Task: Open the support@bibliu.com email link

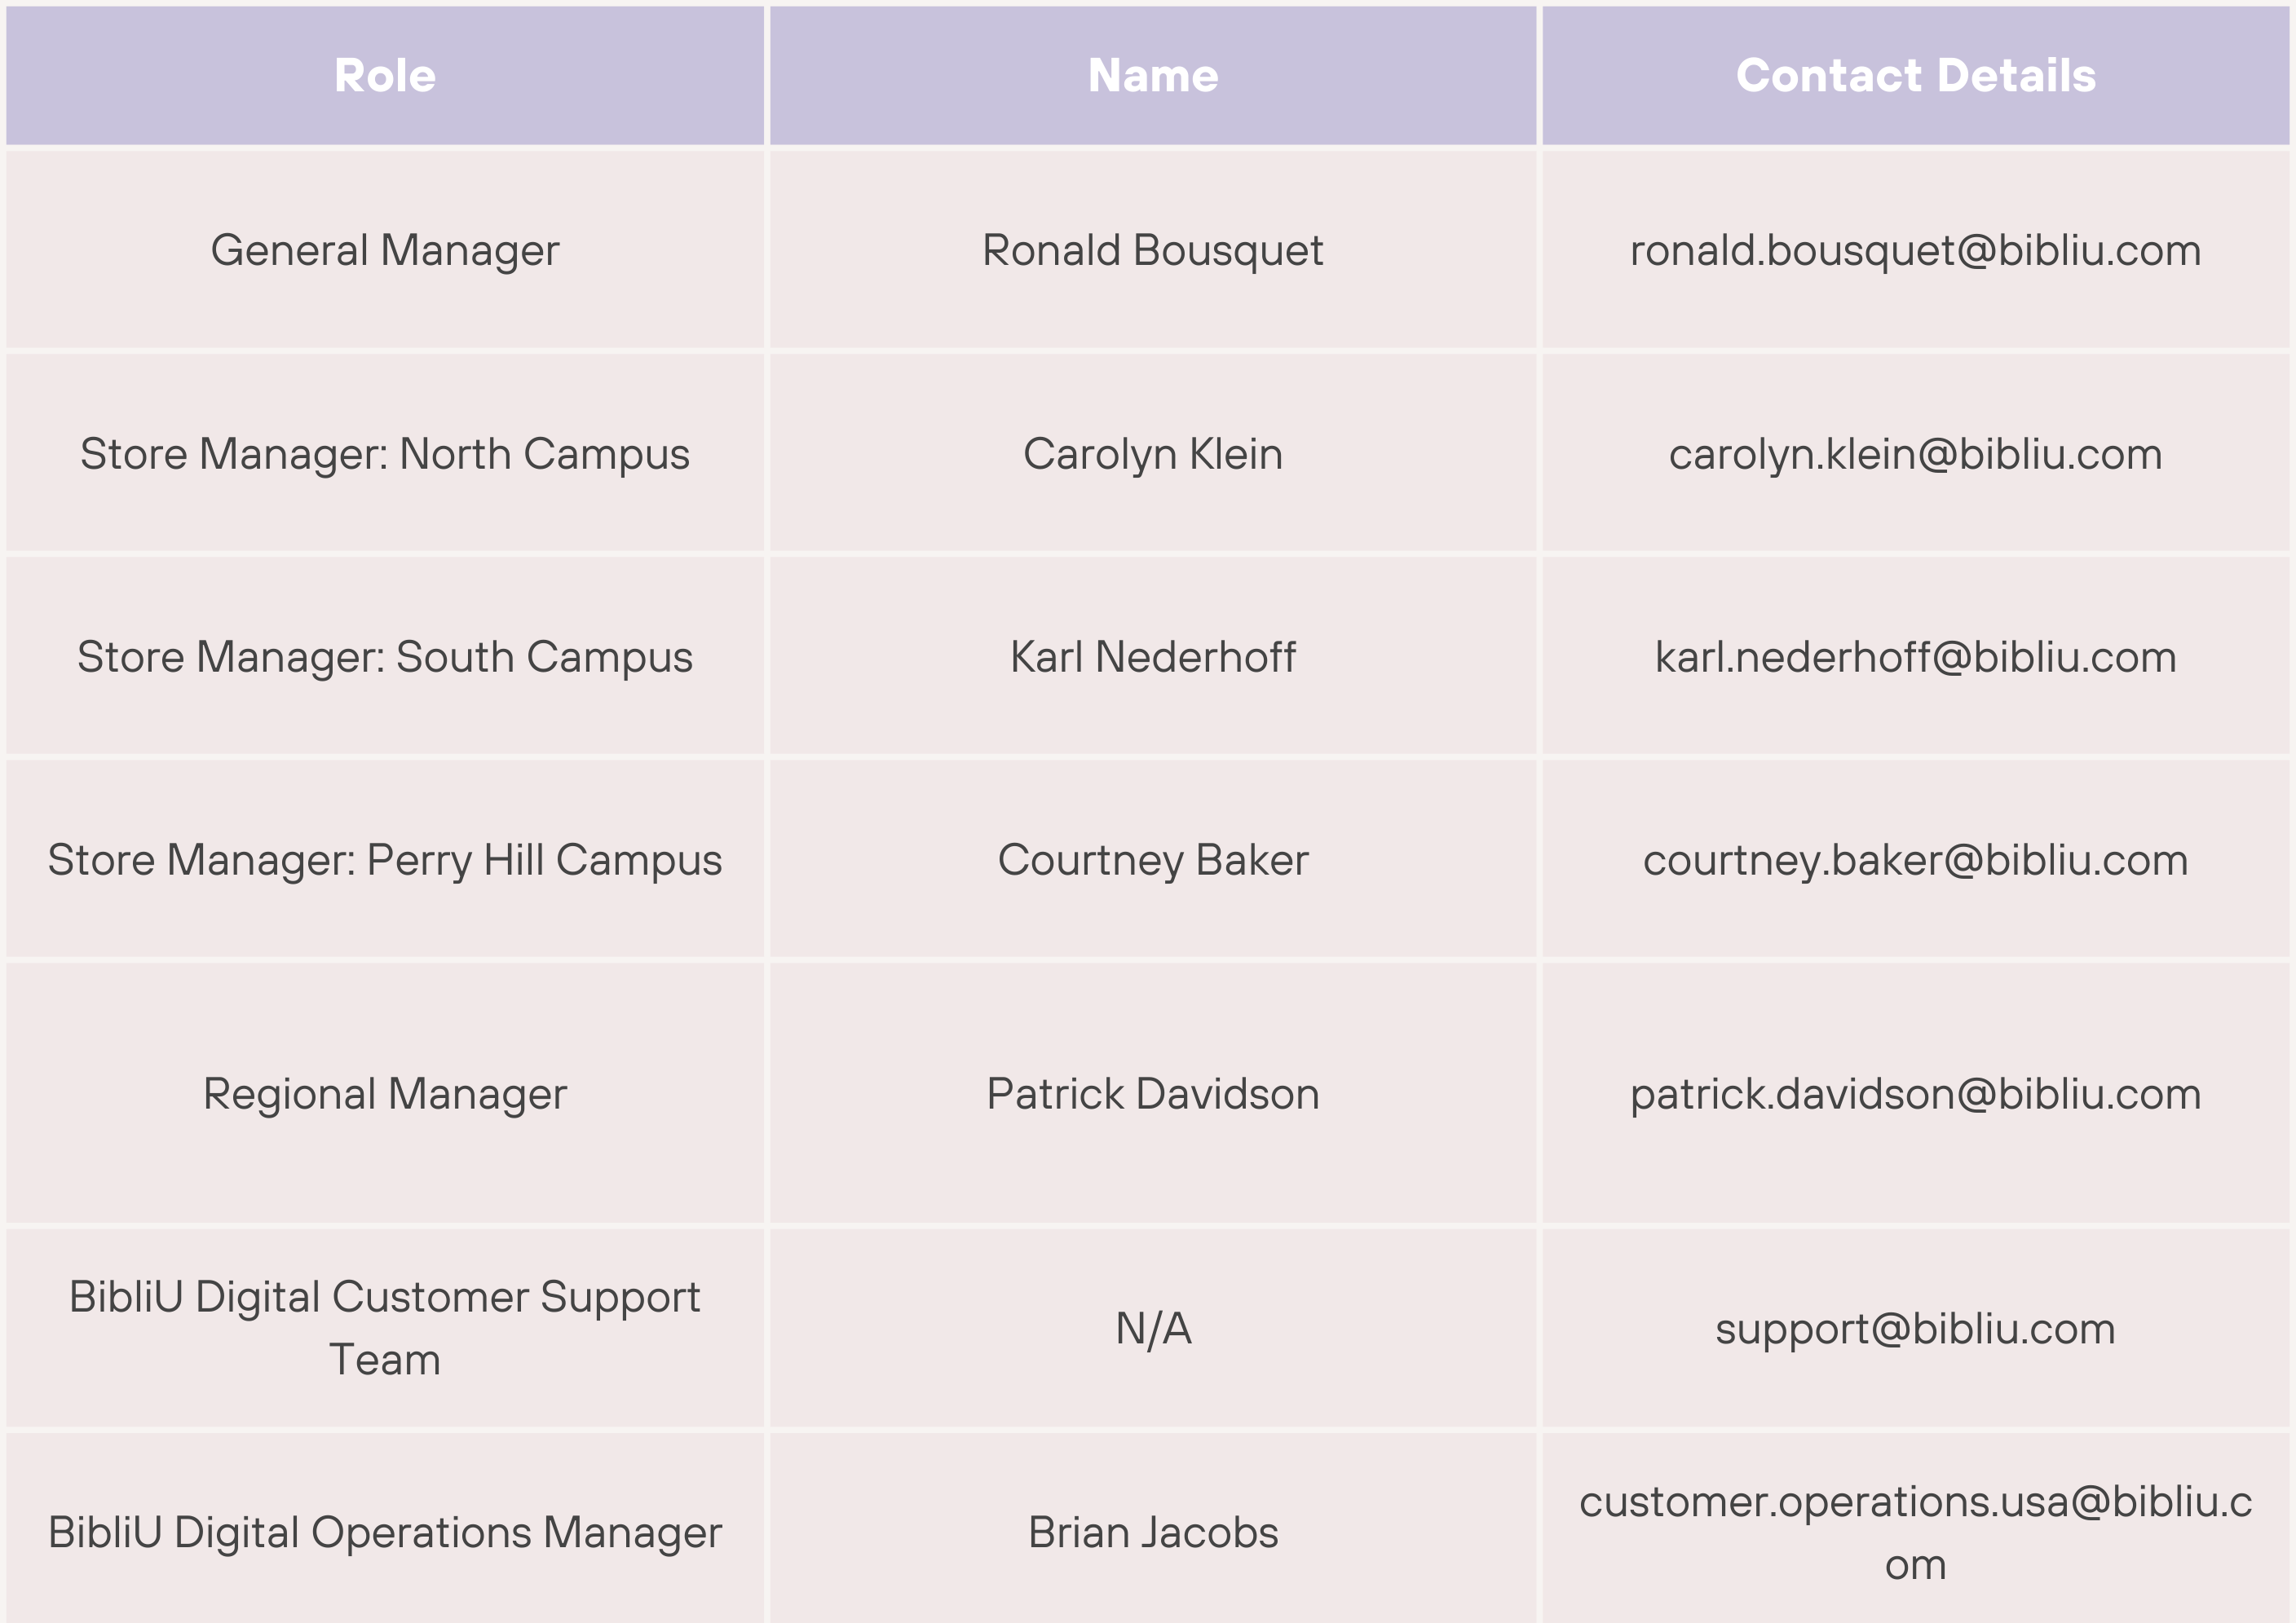Action: pos(1915,1329)
